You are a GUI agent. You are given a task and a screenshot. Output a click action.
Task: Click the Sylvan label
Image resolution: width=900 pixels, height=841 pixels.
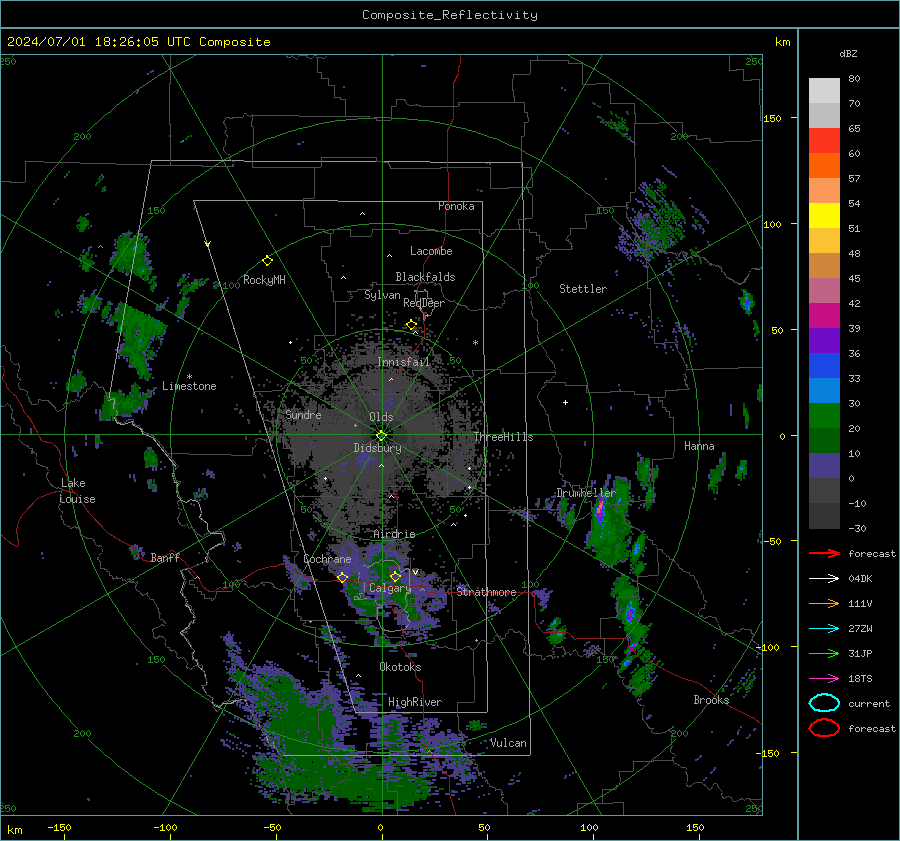coord(382,295)
